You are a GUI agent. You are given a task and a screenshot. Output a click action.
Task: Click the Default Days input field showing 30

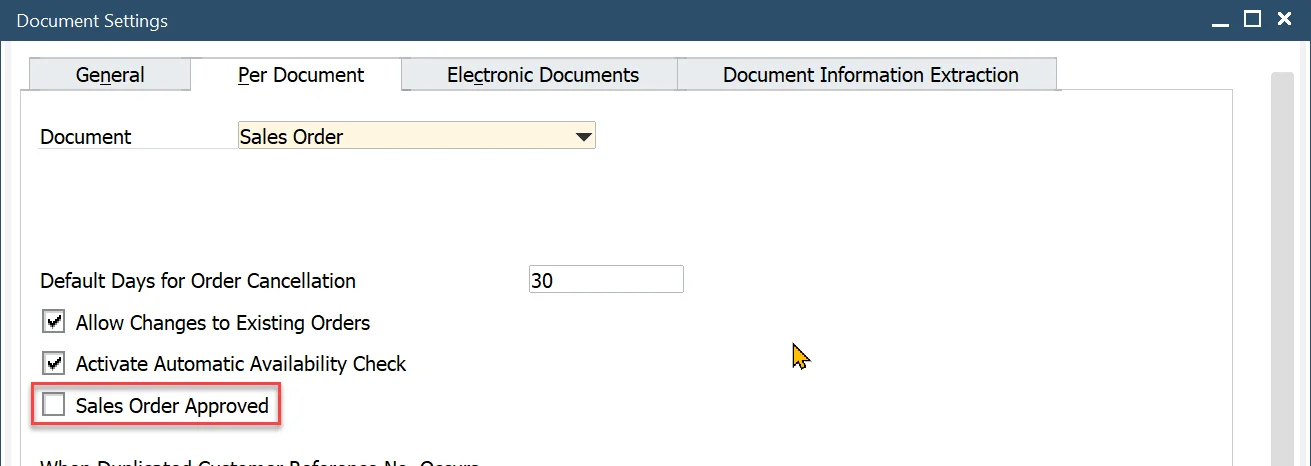click(x=605, y=280)
